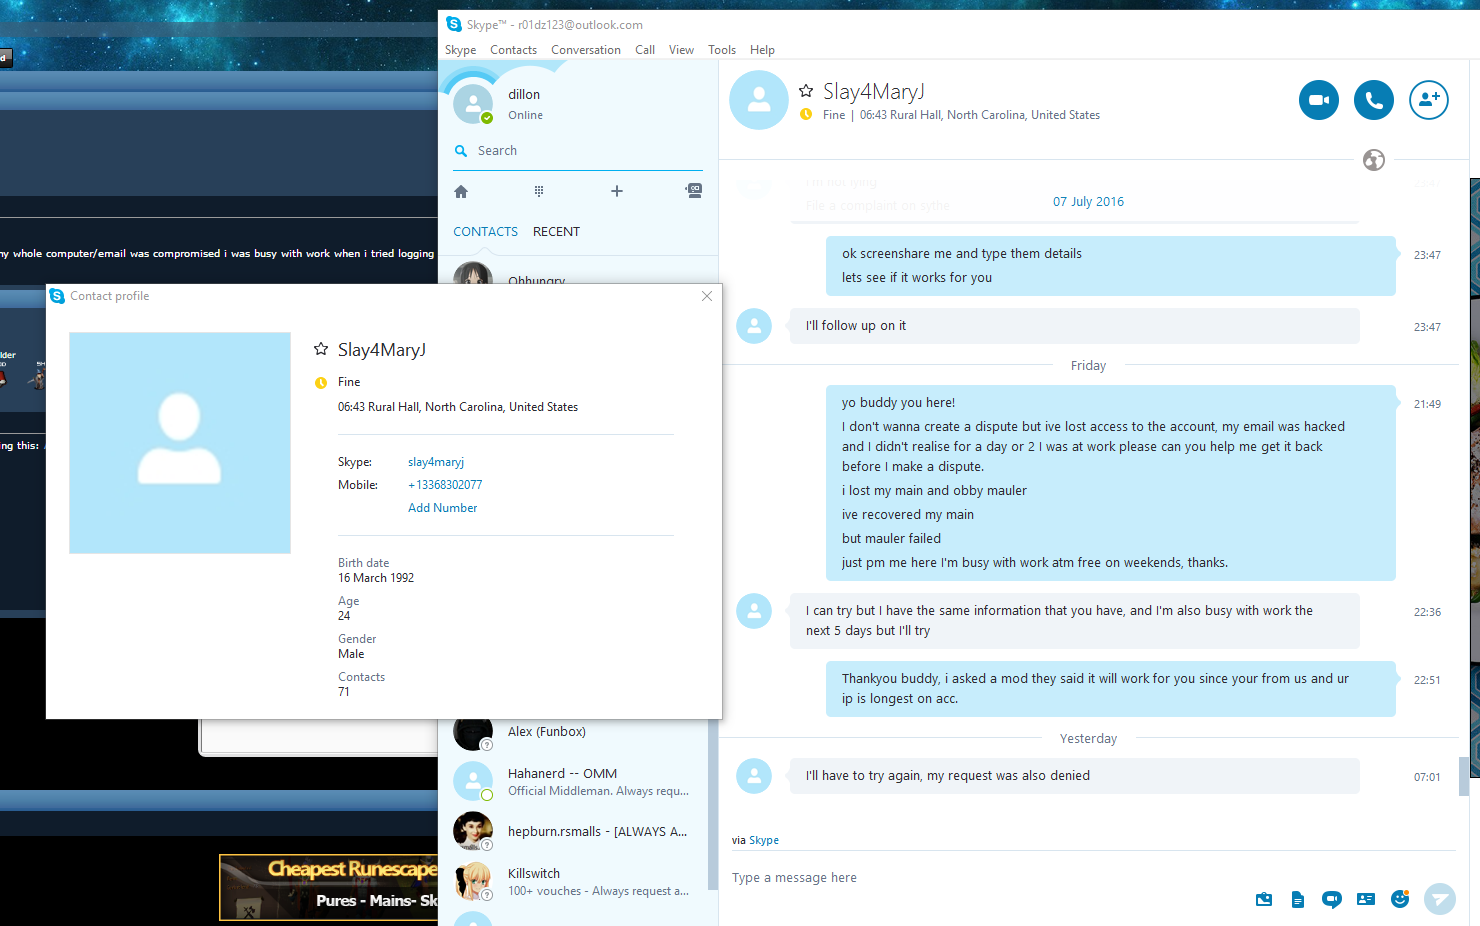This screenshot has height=926, width=1480.
Task: Click the 'ok screenshare me' message bubble
Action: [1110, 266]
